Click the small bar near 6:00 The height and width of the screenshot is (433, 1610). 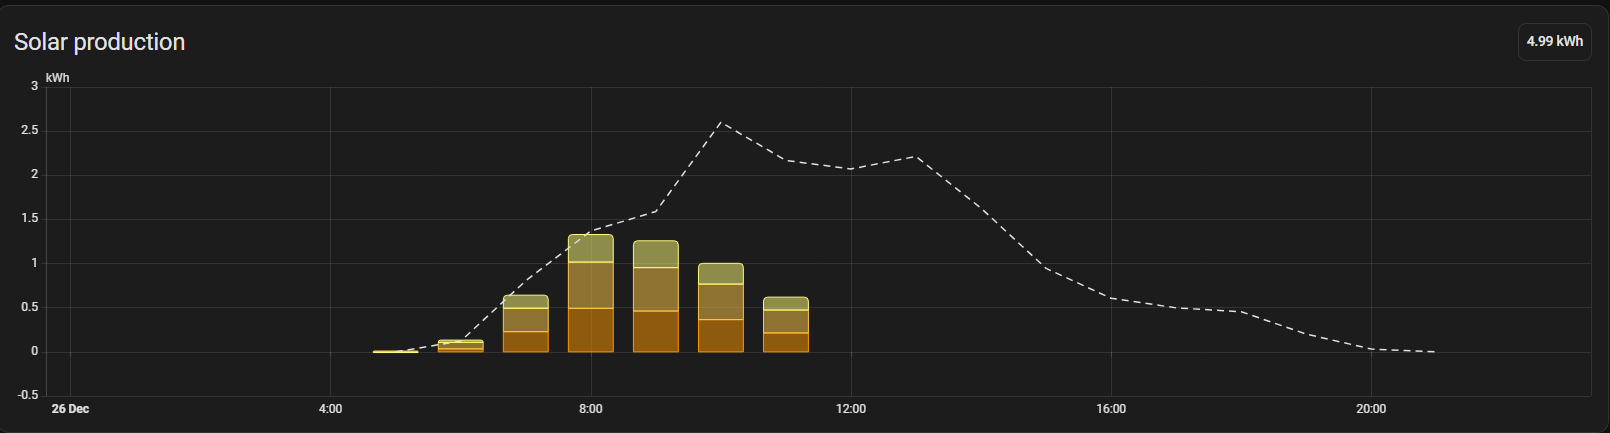click(x=460, y=346)
